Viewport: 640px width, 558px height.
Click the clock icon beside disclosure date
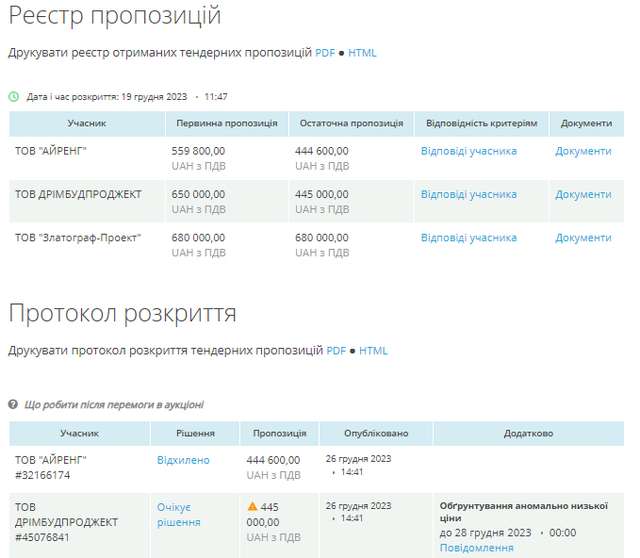point(13,97)
